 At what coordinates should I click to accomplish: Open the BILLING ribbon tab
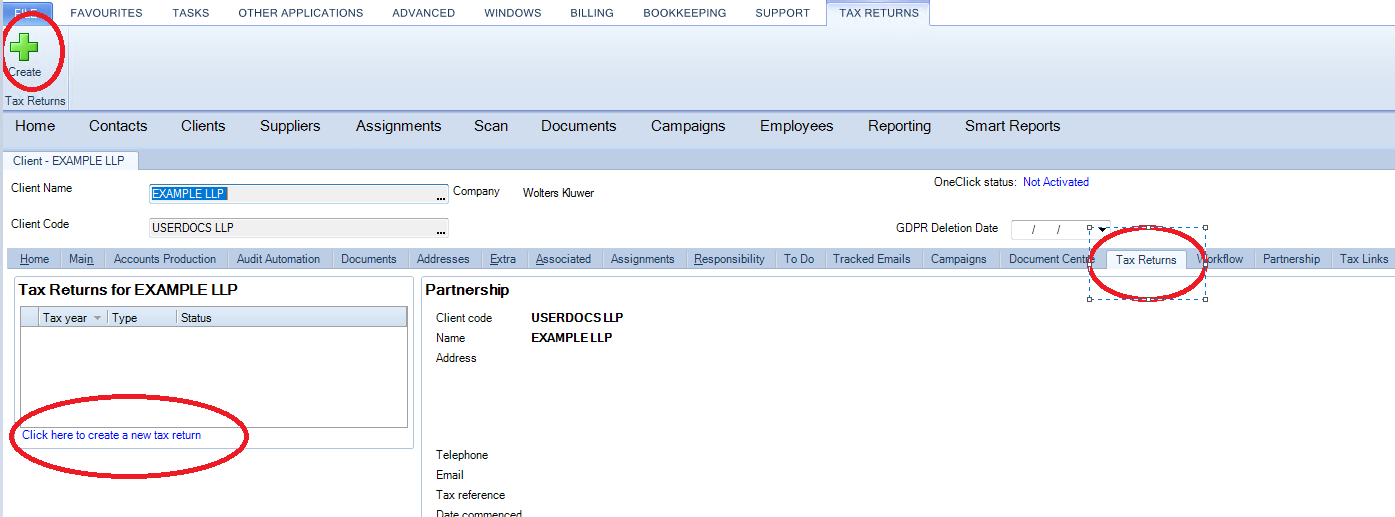[x=592, y=13]
